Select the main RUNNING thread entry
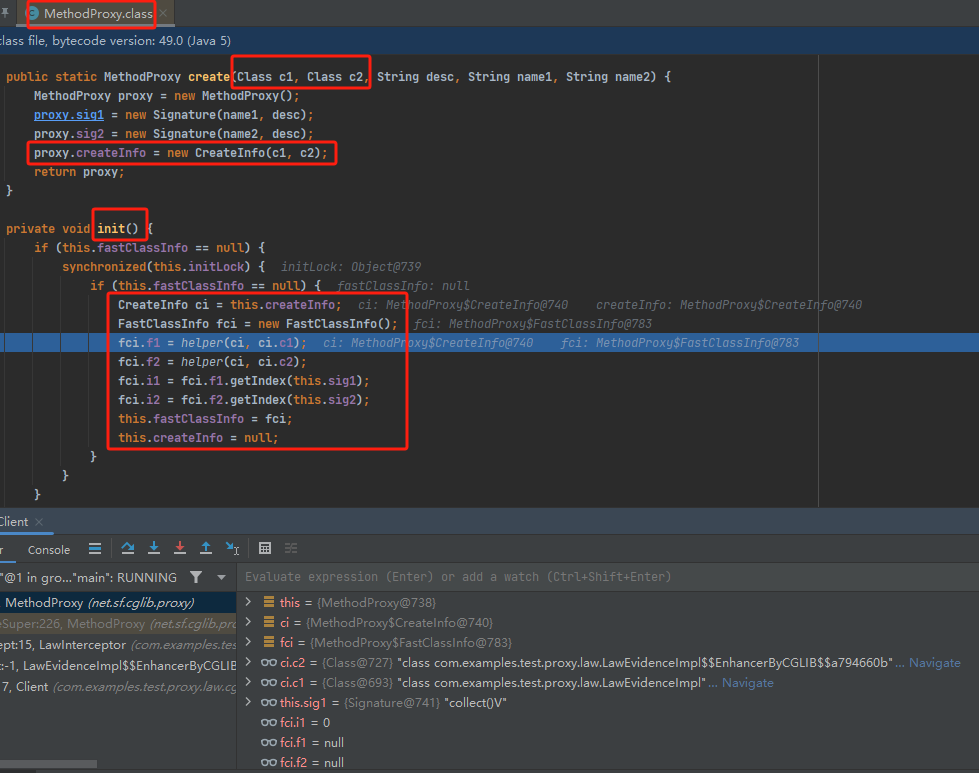Viewport: 979px width, 773px height. pyautogui.click(x=91, y=578)
